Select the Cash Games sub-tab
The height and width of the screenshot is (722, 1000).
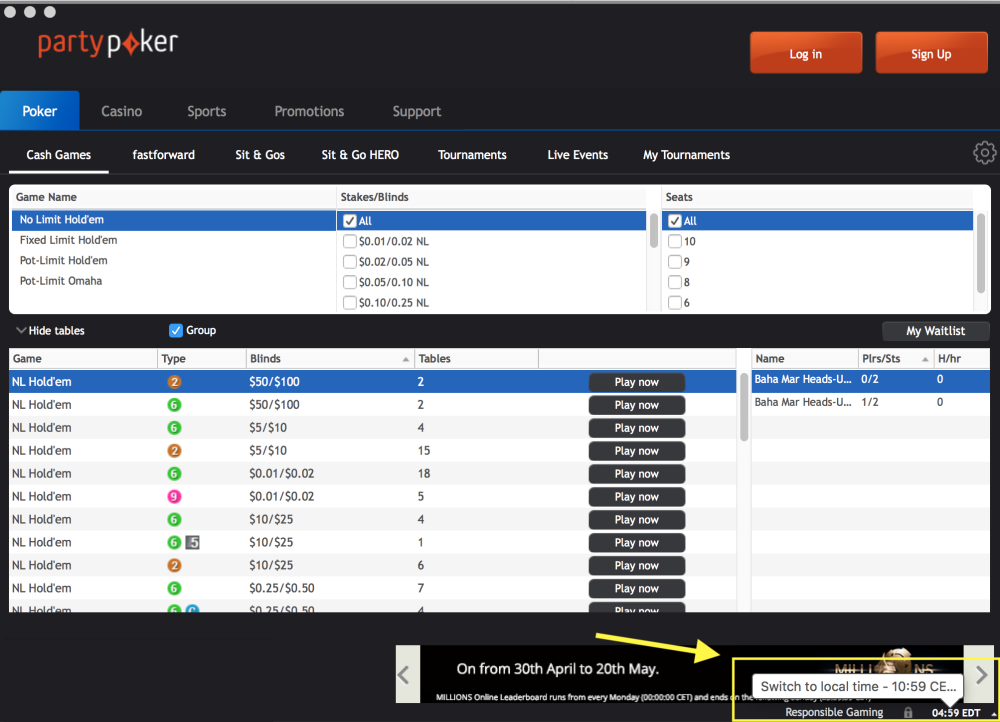click(59, 155)
